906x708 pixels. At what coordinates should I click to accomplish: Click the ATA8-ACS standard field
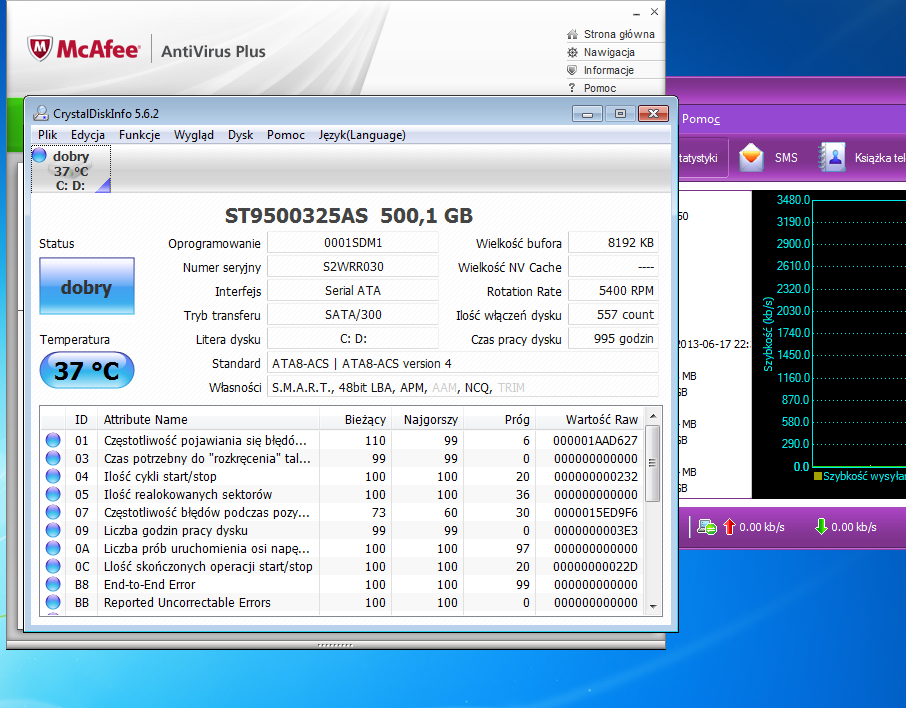pos(462,364)
